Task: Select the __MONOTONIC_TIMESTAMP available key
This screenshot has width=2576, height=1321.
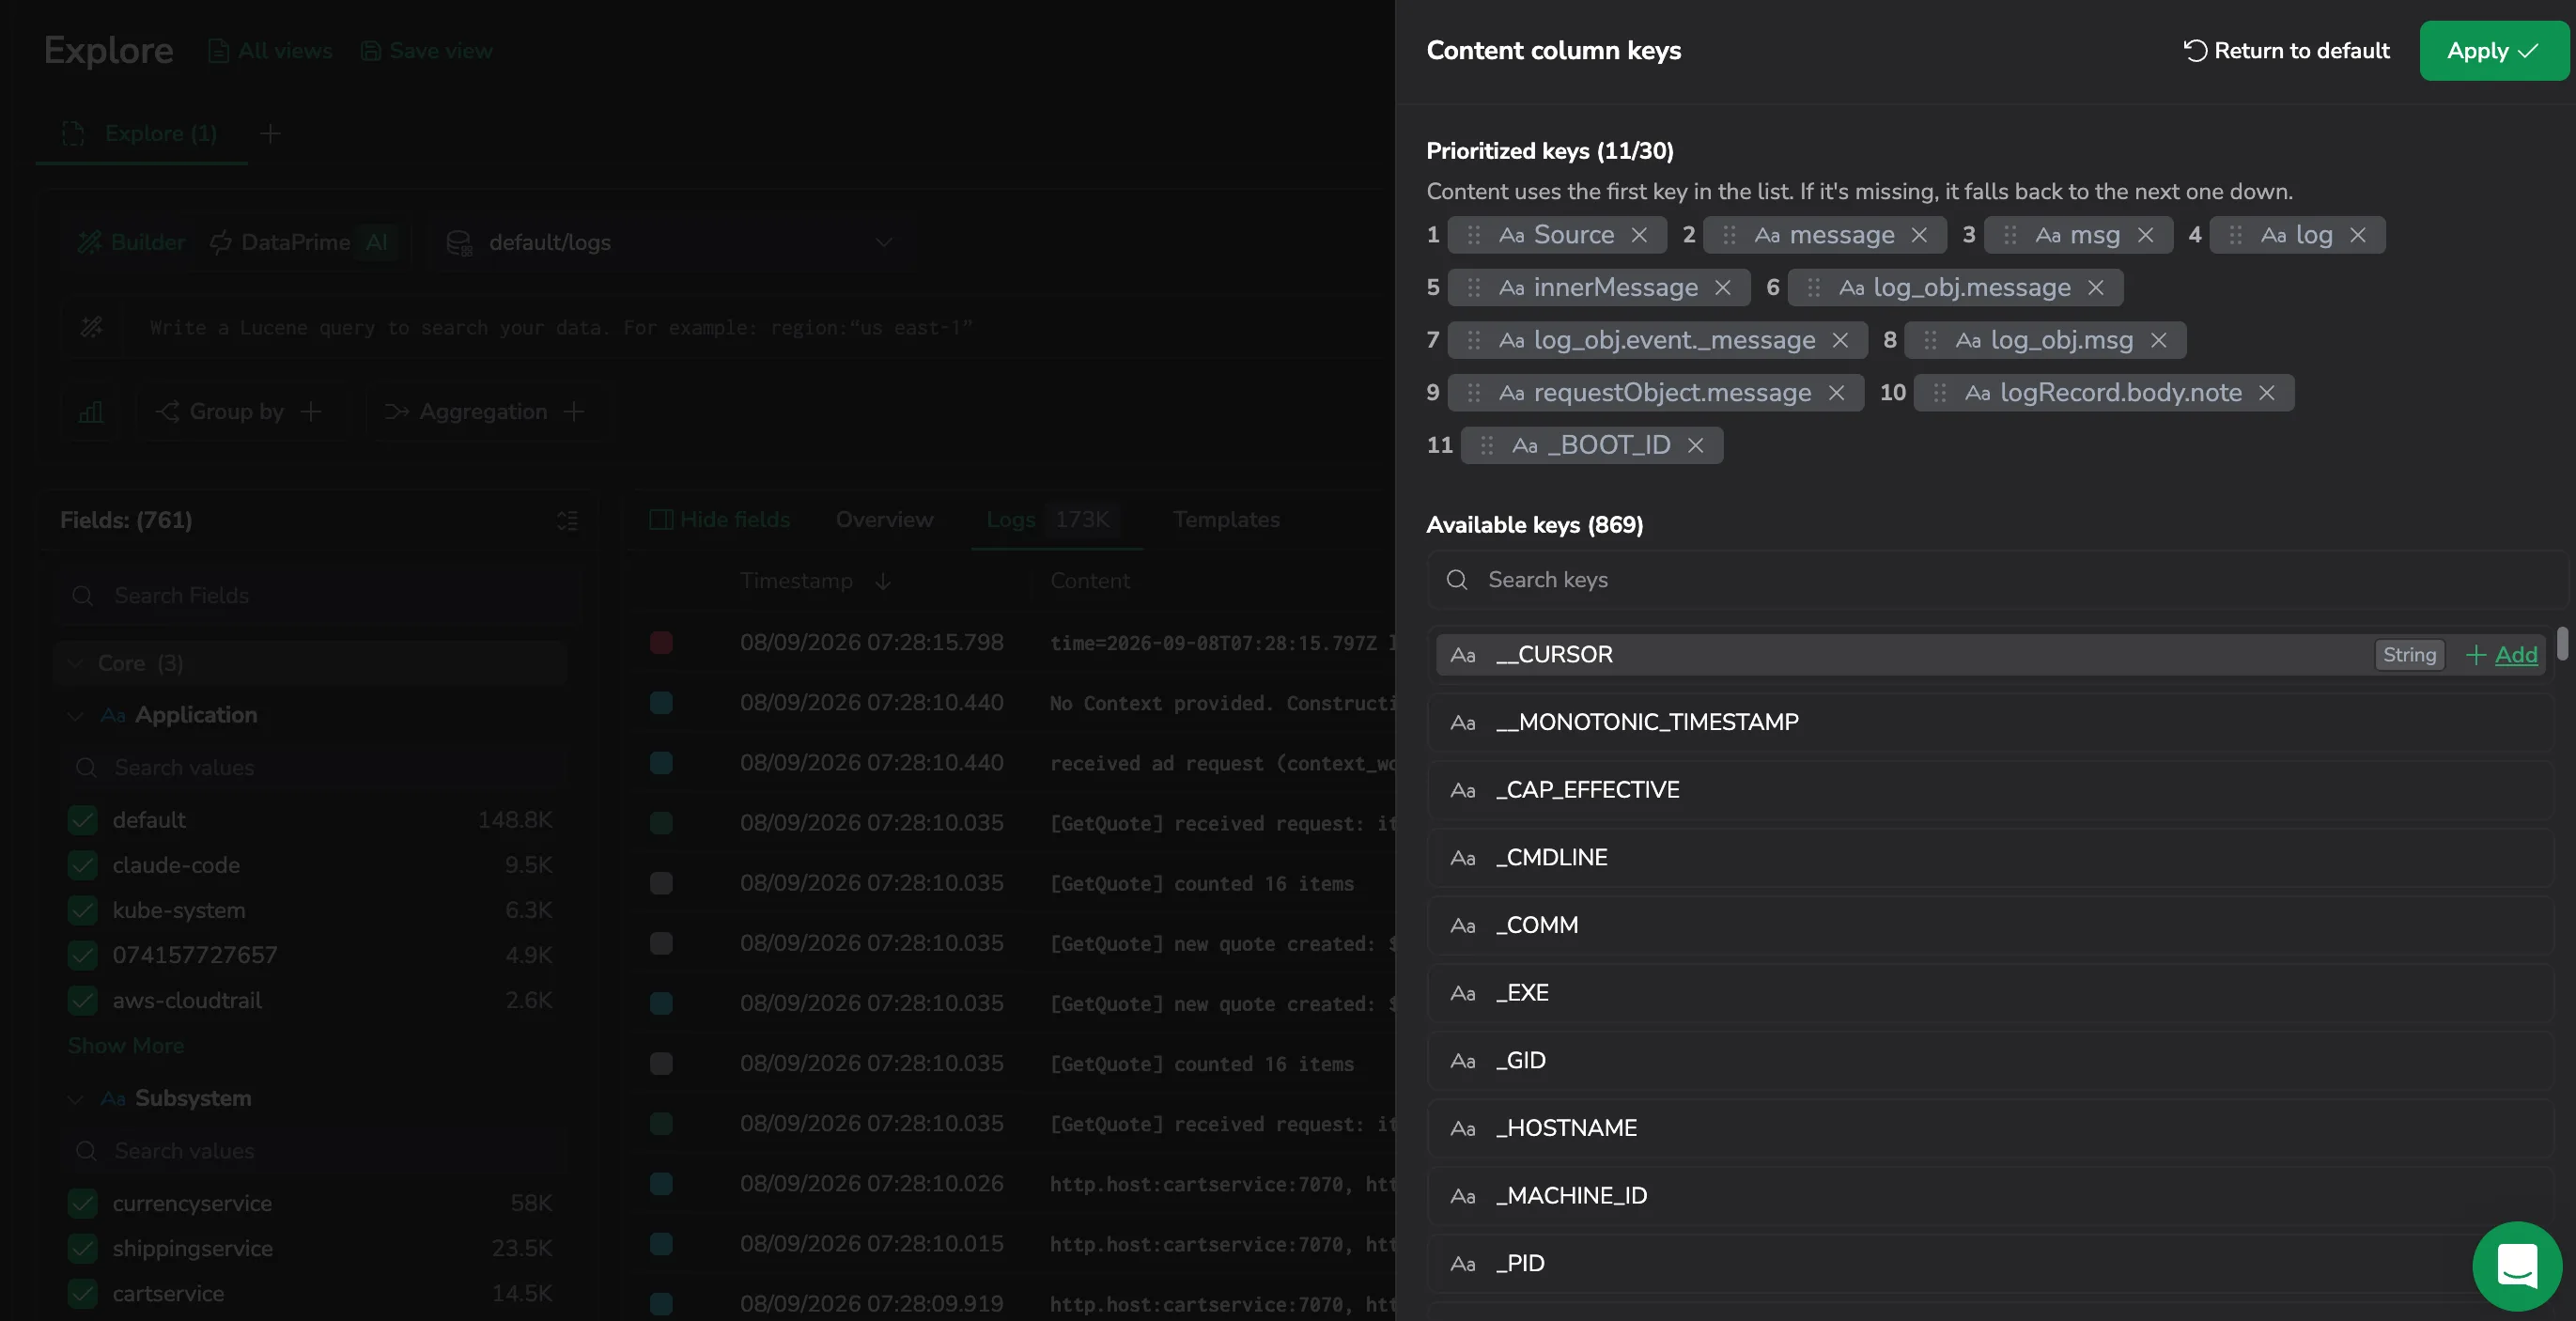Action: [1990, 722]
